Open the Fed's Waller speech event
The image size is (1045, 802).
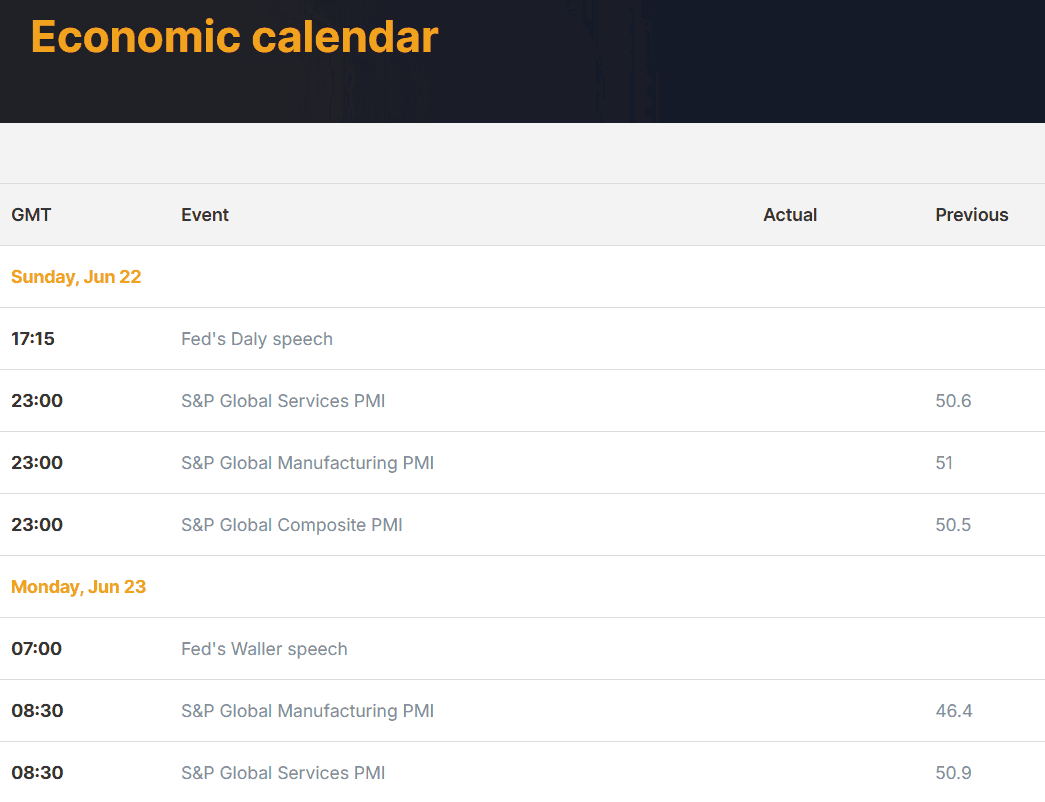(x=264, y=649)
